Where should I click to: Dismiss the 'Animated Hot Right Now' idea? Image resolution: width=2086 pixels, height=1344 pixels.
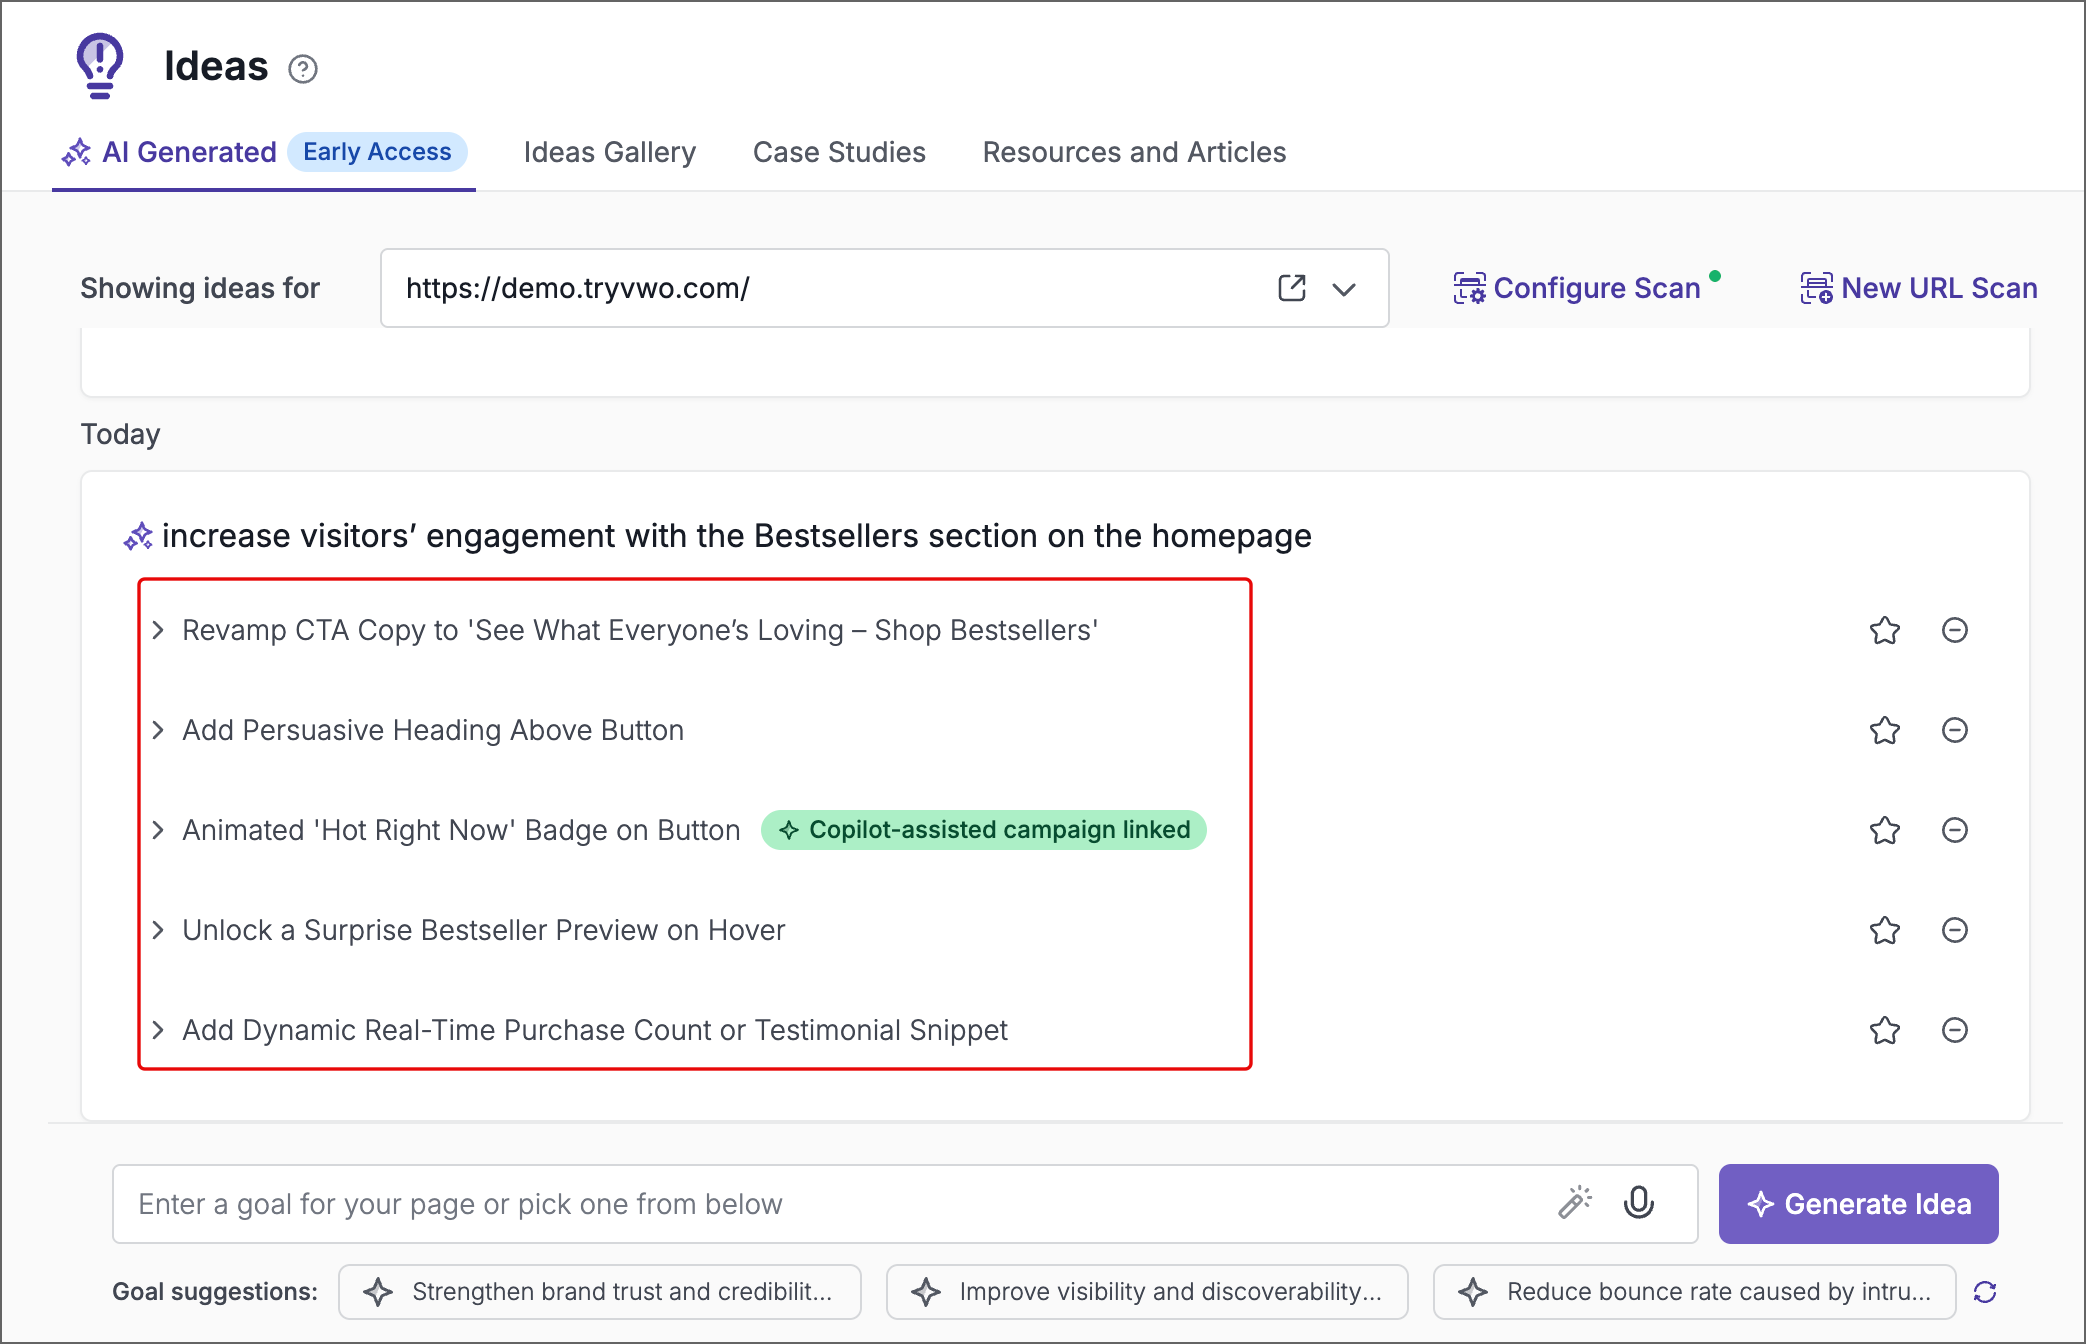[1955, 830]
